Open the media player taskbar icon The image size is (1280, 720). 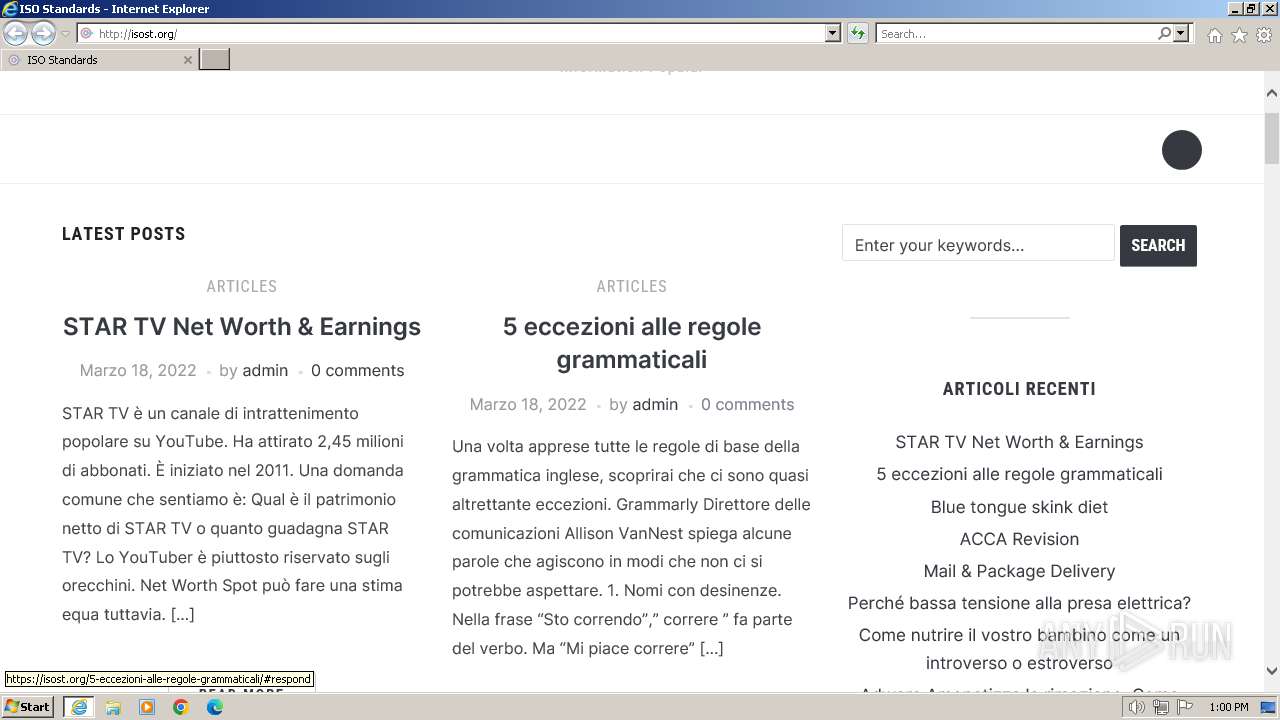[x=147, y=707]
